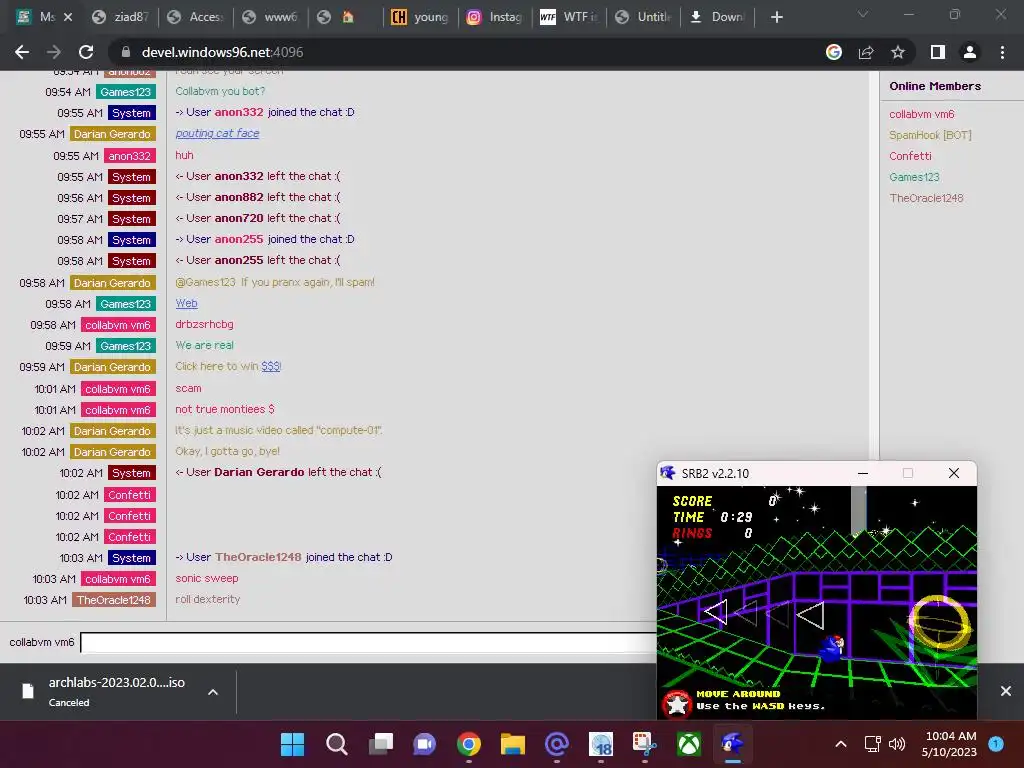This screenshot has height=768, width=1024.
Task: Toggle the browser side panel icon
Action: click(938, 52)
